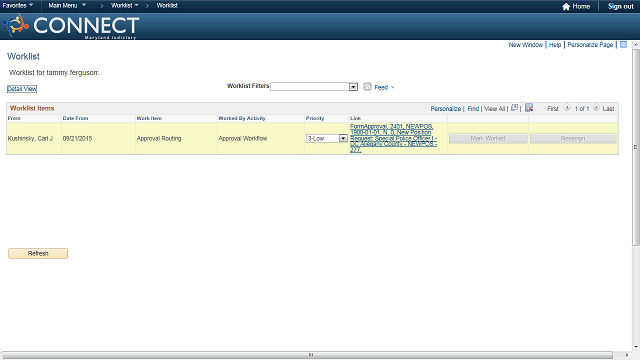Click the Home house icon
The height and width of the screenshot is (360, 640).
pyautogui.click(x=566, y=7)
